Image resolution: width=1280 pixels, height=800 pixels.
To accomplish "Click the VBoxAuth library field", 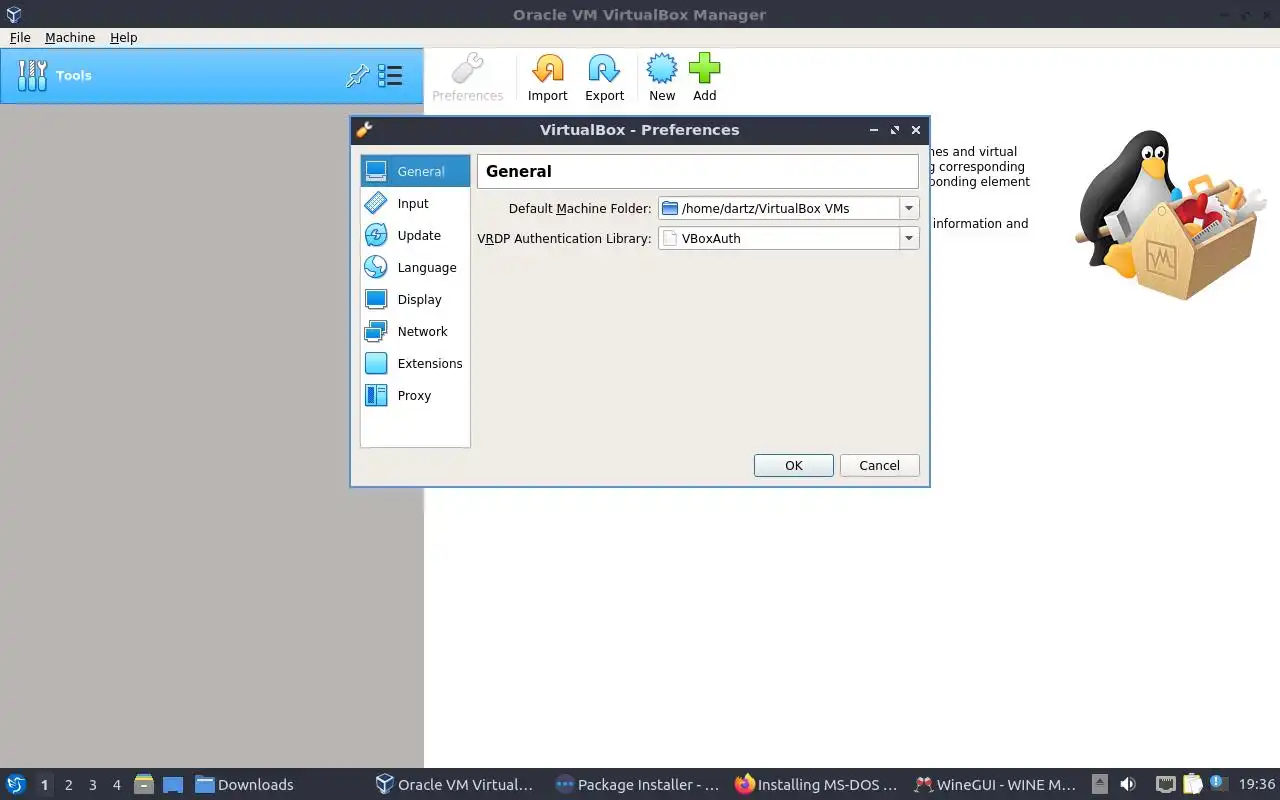I will pos(778,238).
